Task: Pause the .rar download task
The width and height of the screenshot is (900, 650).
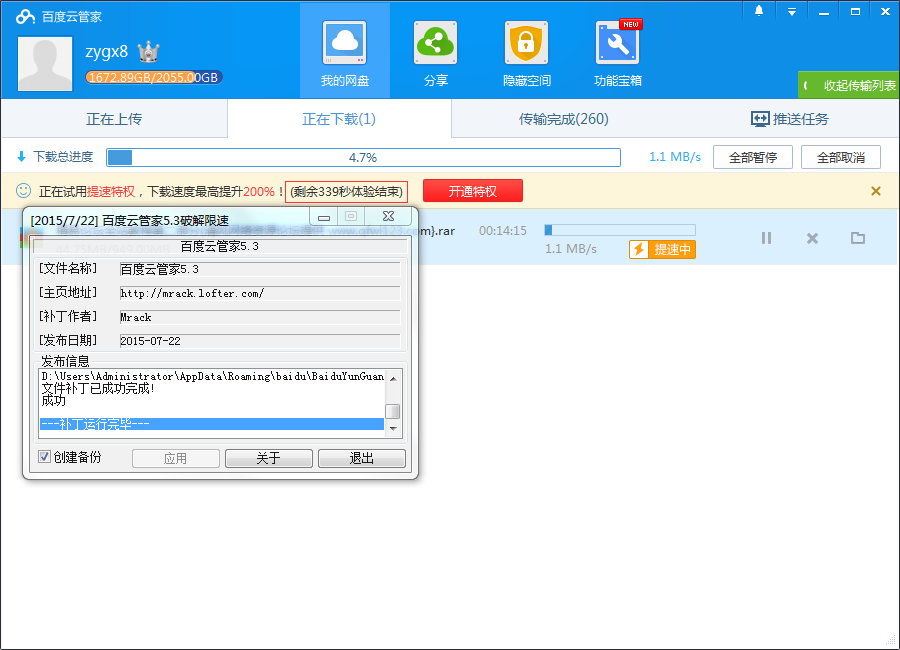Action: (766, 238)
